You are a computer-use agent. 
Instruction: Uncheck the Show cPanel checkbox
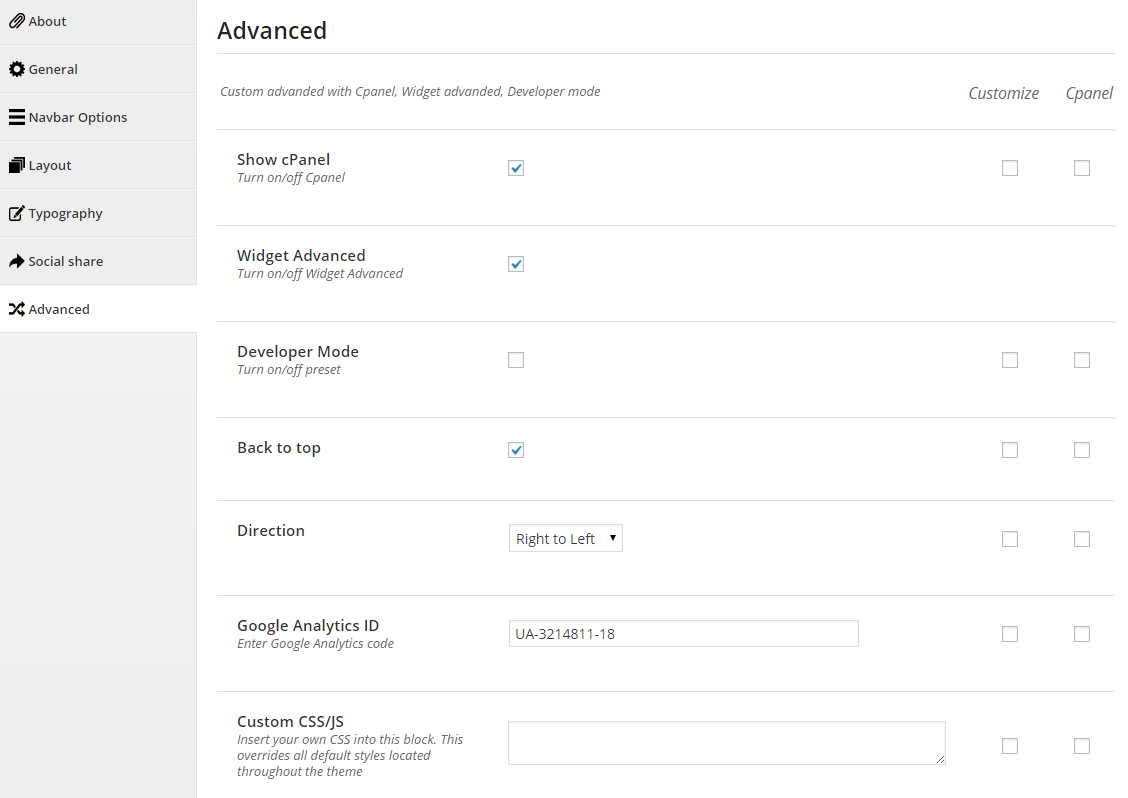click(x=516, y=168)
